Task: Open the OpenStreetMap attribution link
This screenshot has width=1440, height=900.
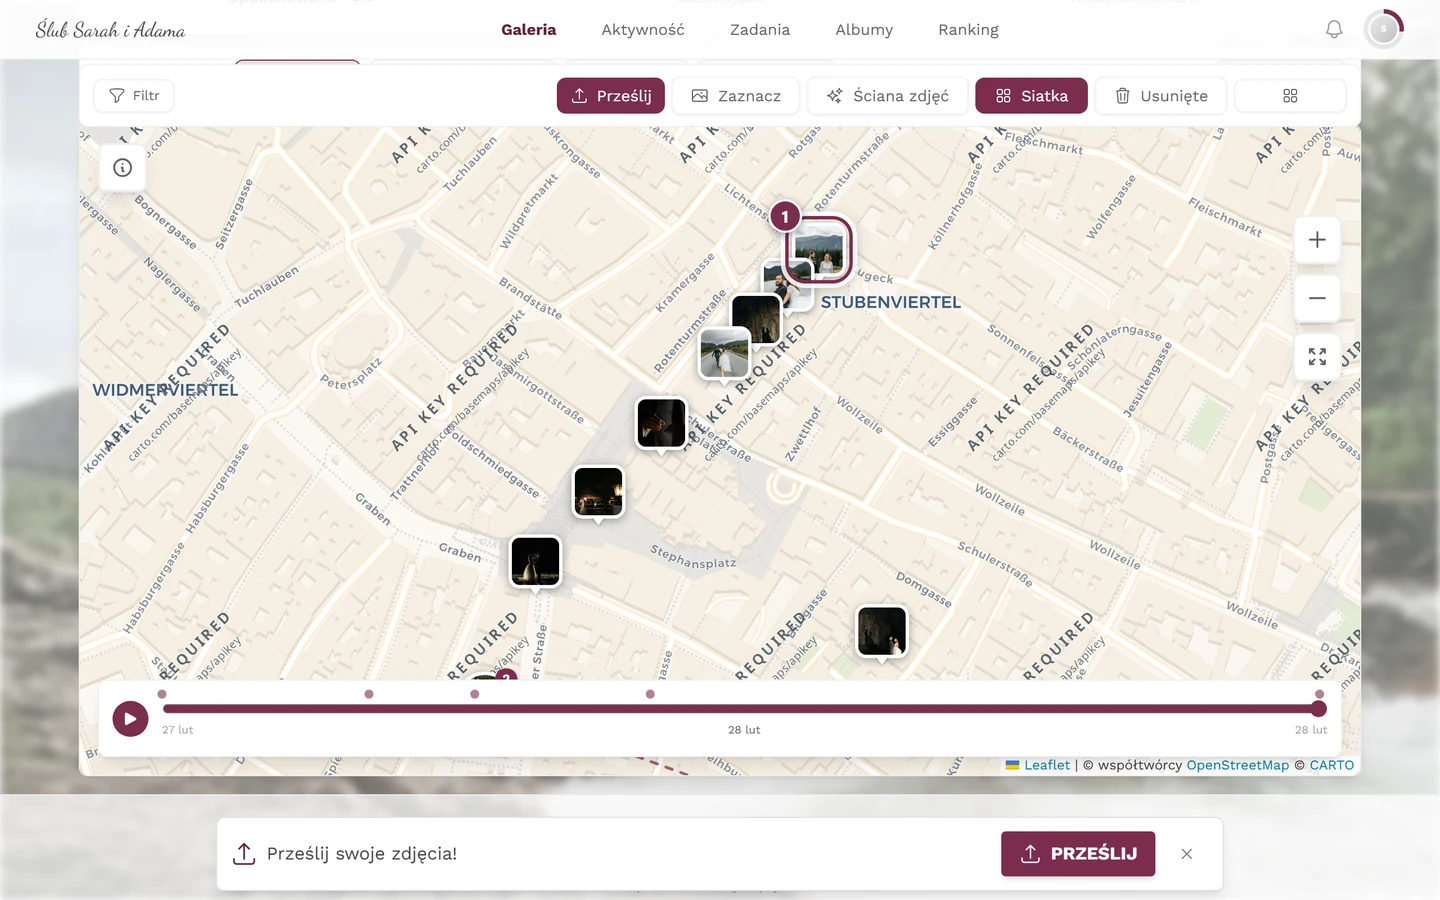Action: (x=1238, y=765)
